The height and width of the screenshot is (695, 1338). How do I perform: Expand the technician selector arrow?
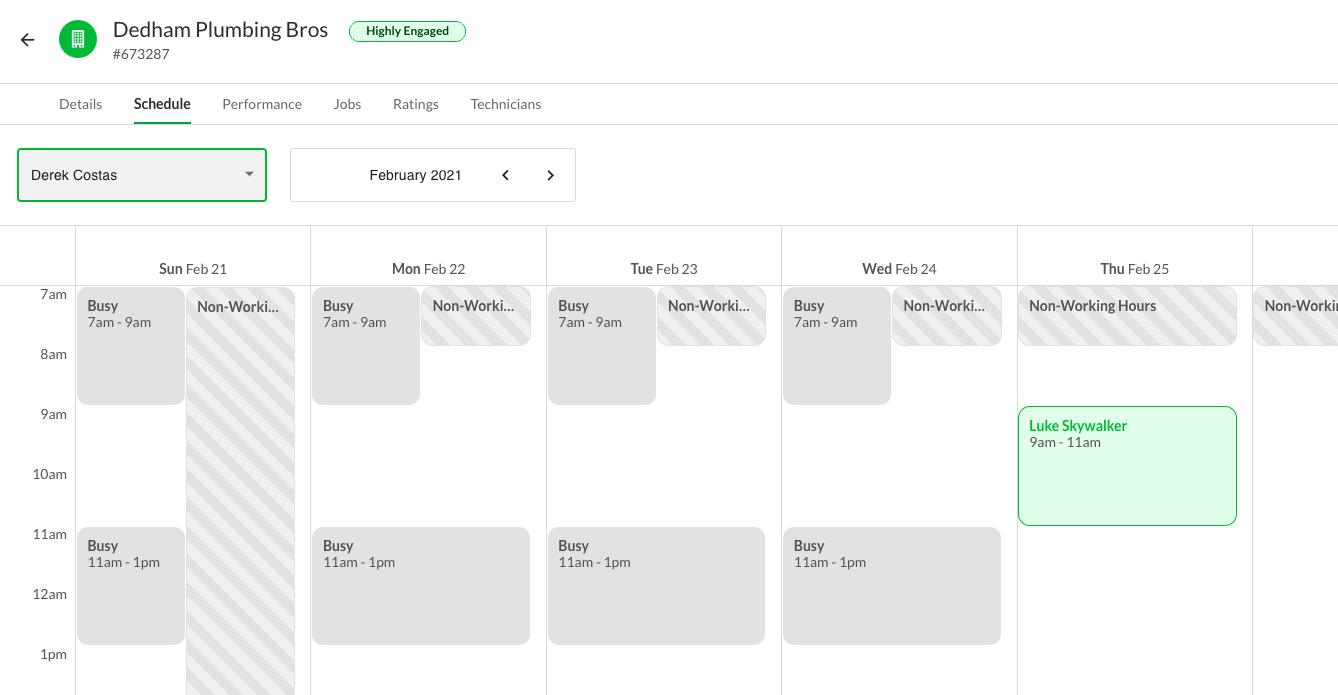[249, 174]
